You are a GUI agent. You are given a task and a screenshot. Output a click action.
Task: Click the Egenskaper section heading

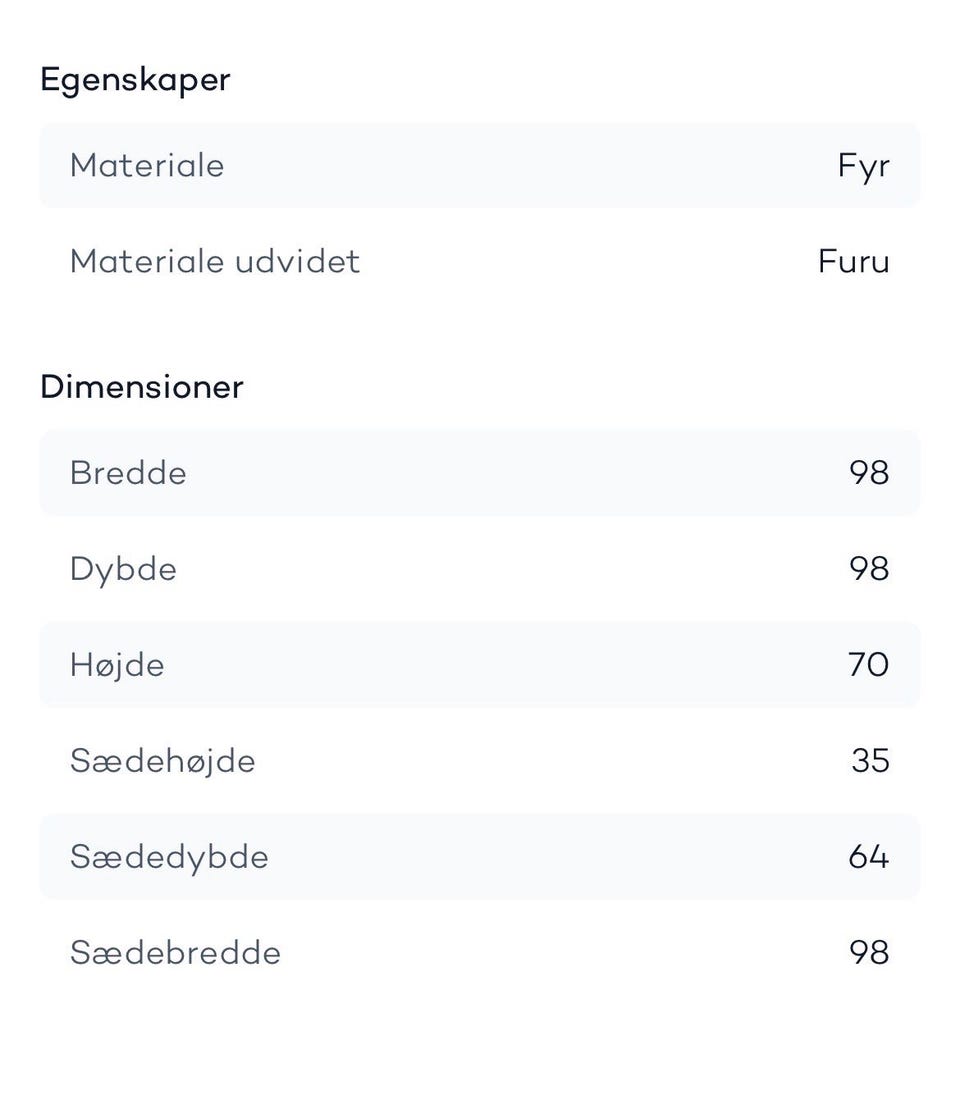(x=135, y=80)
